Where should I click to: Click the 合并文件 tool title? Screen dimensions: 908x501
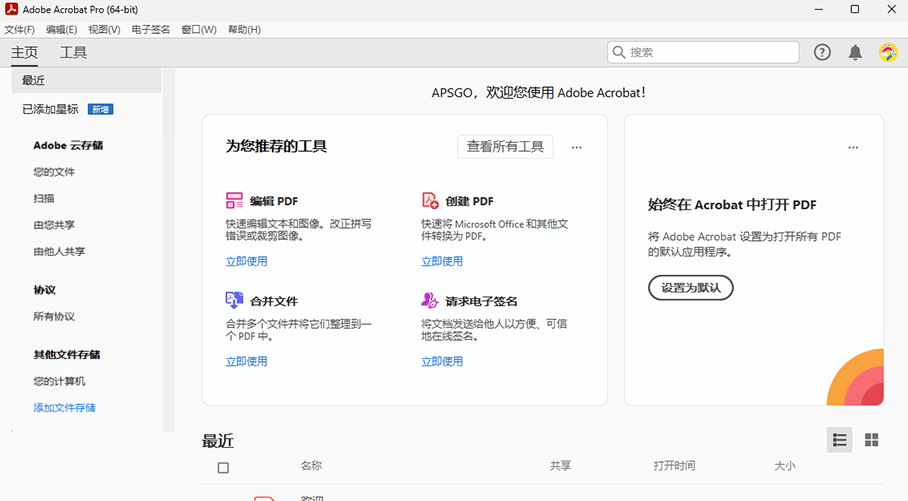pos(274,301)
